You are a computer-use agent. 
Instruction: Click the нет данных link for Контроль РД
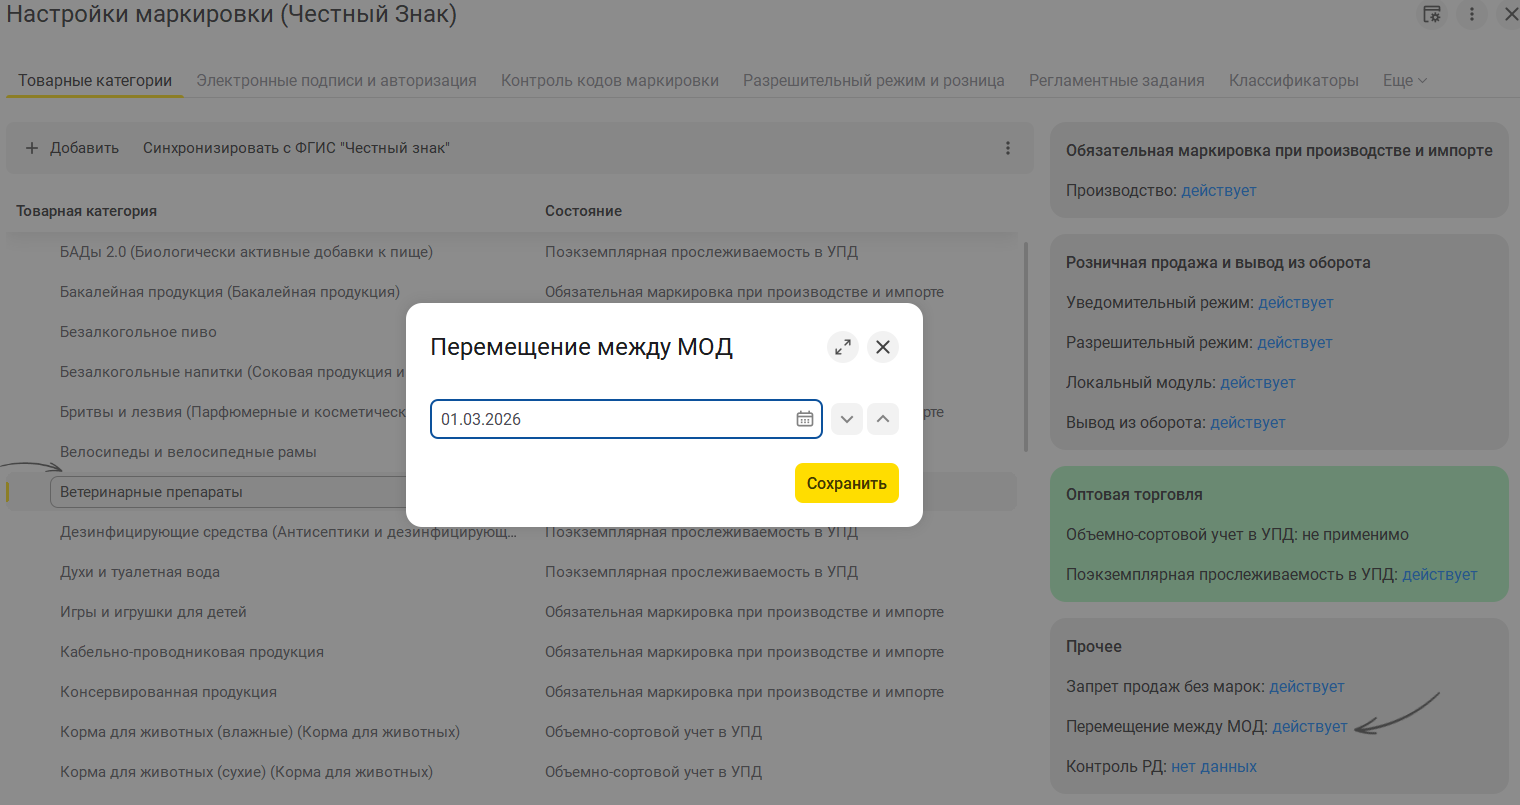1213,767
